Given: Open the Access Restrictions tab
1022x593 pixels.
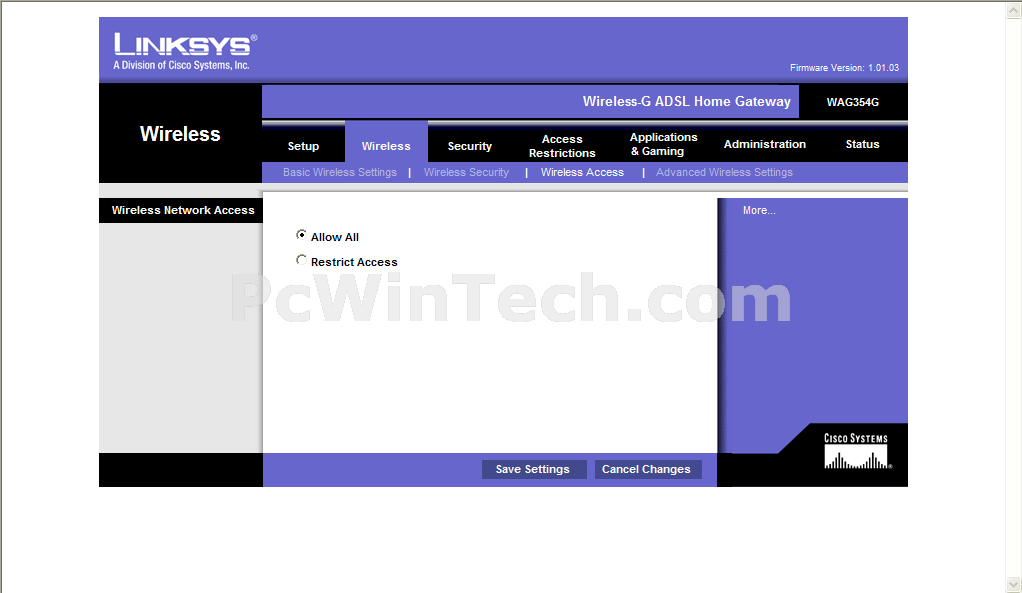Looking at the screenshot, I should click(562, 146).
